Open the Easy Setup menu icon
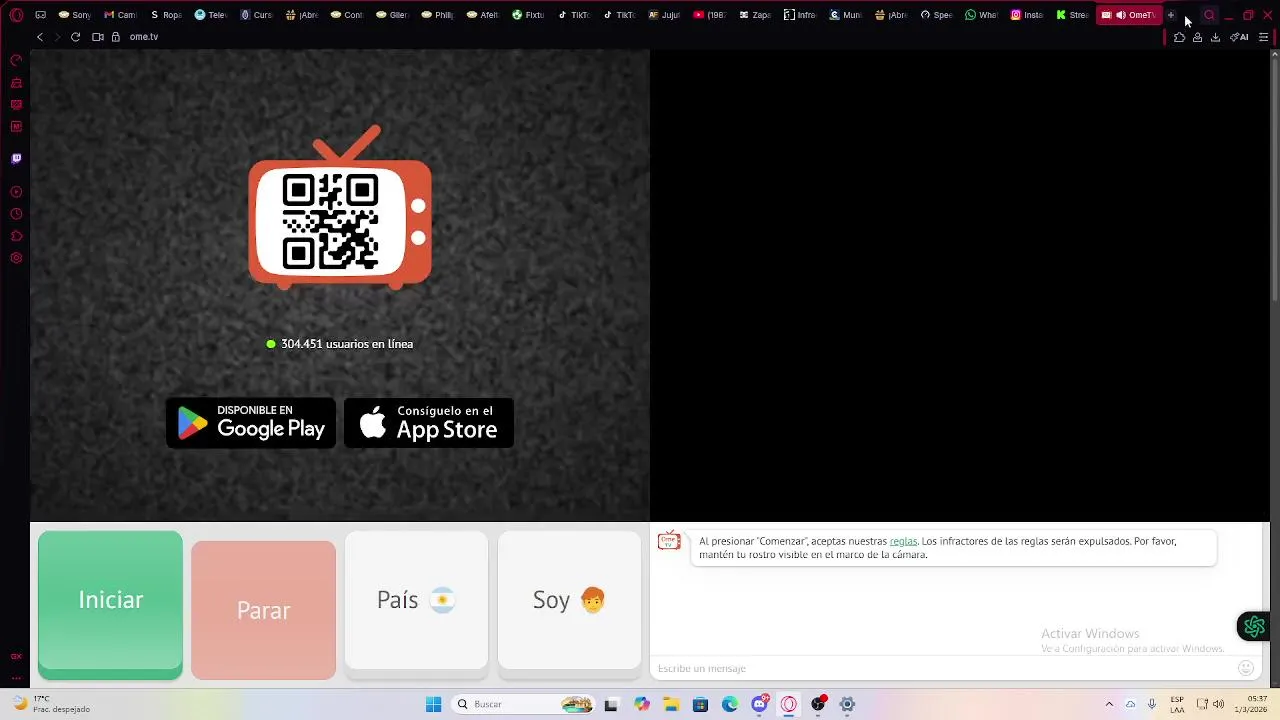The height and width of the screenshot is (720, 1280). pos(1264,37)
